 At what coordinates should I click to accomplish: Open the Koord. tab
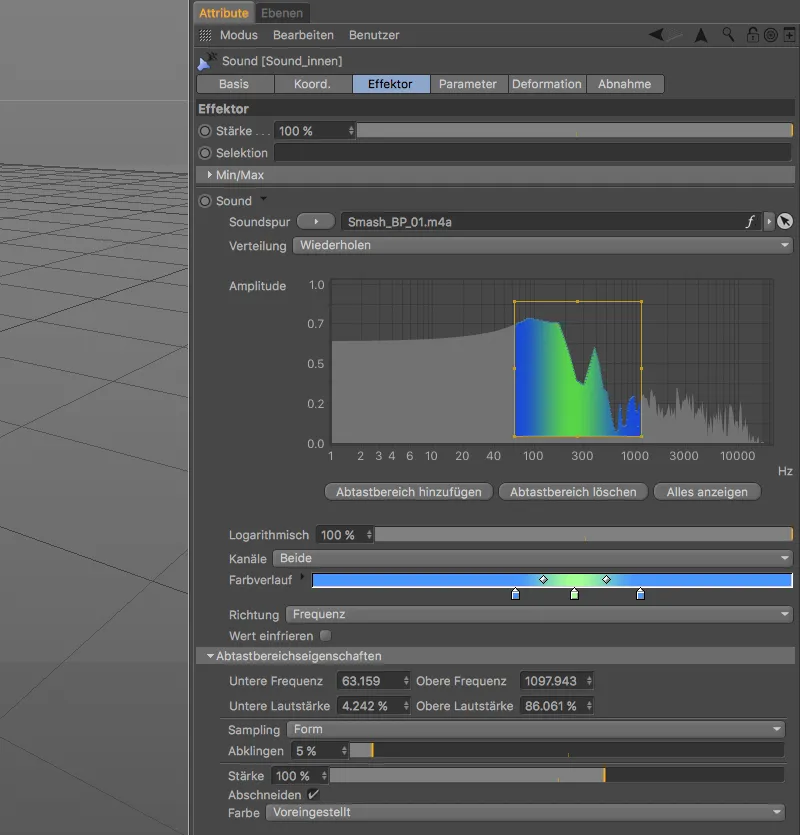(313, 84)
